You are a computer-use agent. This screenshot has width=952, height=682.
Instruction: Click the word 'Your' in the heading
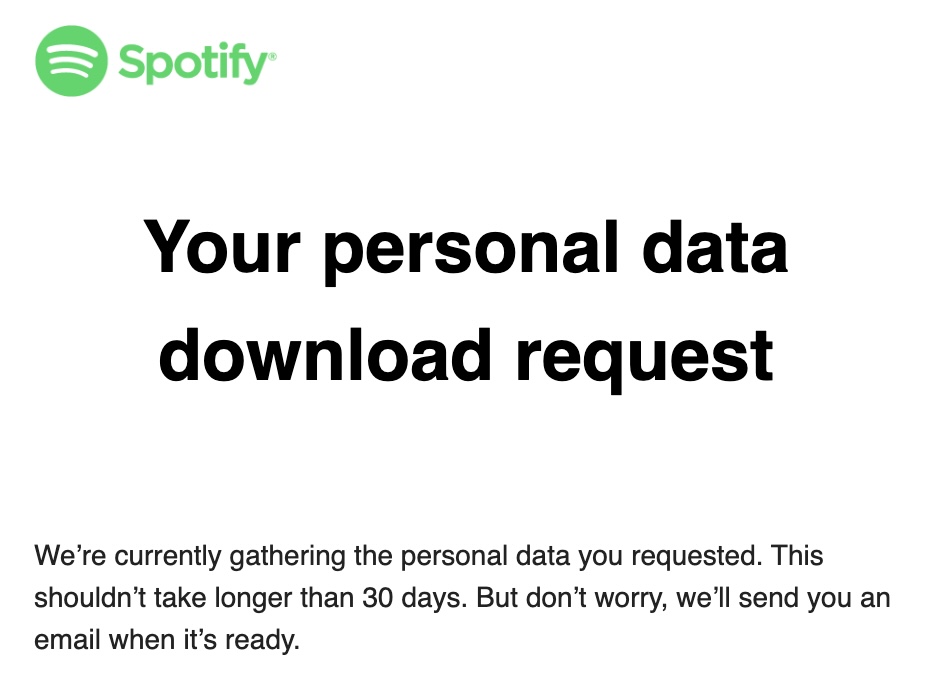pos(222,246)
